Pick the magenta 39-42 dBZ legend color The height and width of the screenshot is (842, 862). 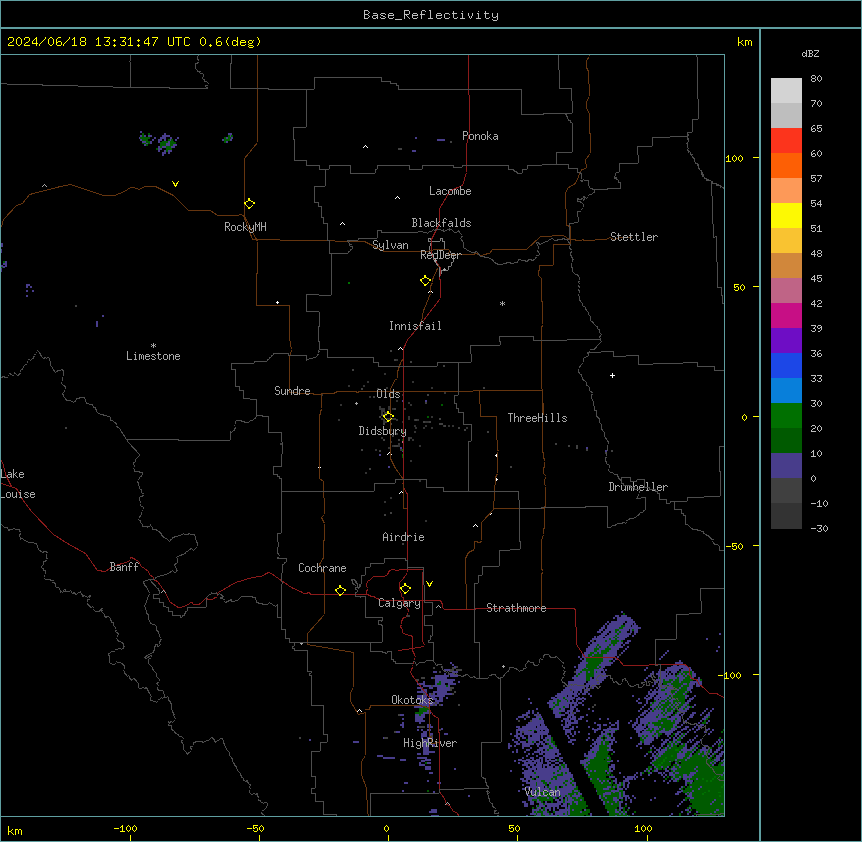click(x=786, y=315)
